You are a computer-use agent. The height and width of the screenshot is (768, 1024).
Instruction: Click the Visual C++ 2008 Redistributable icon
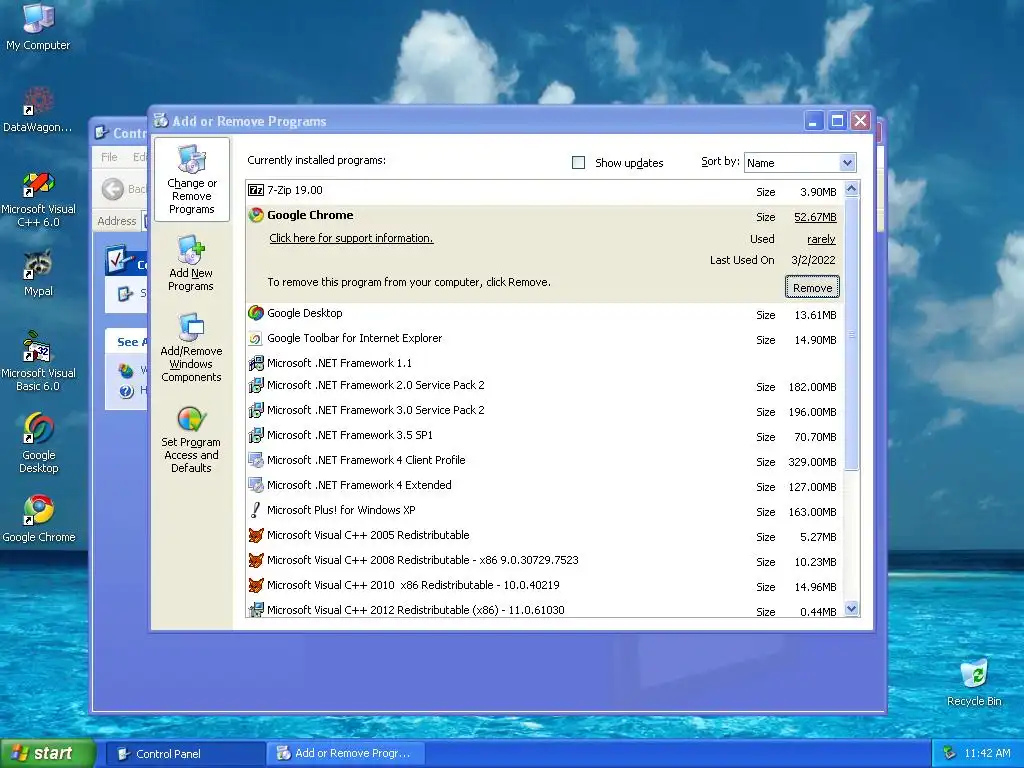pos(256,560)
